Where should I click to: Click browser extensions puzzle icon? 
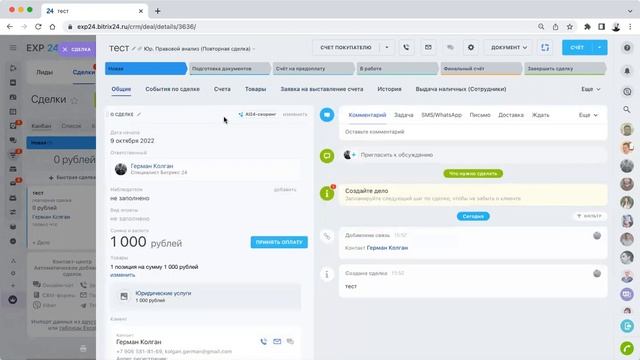(x=587, y=27)
